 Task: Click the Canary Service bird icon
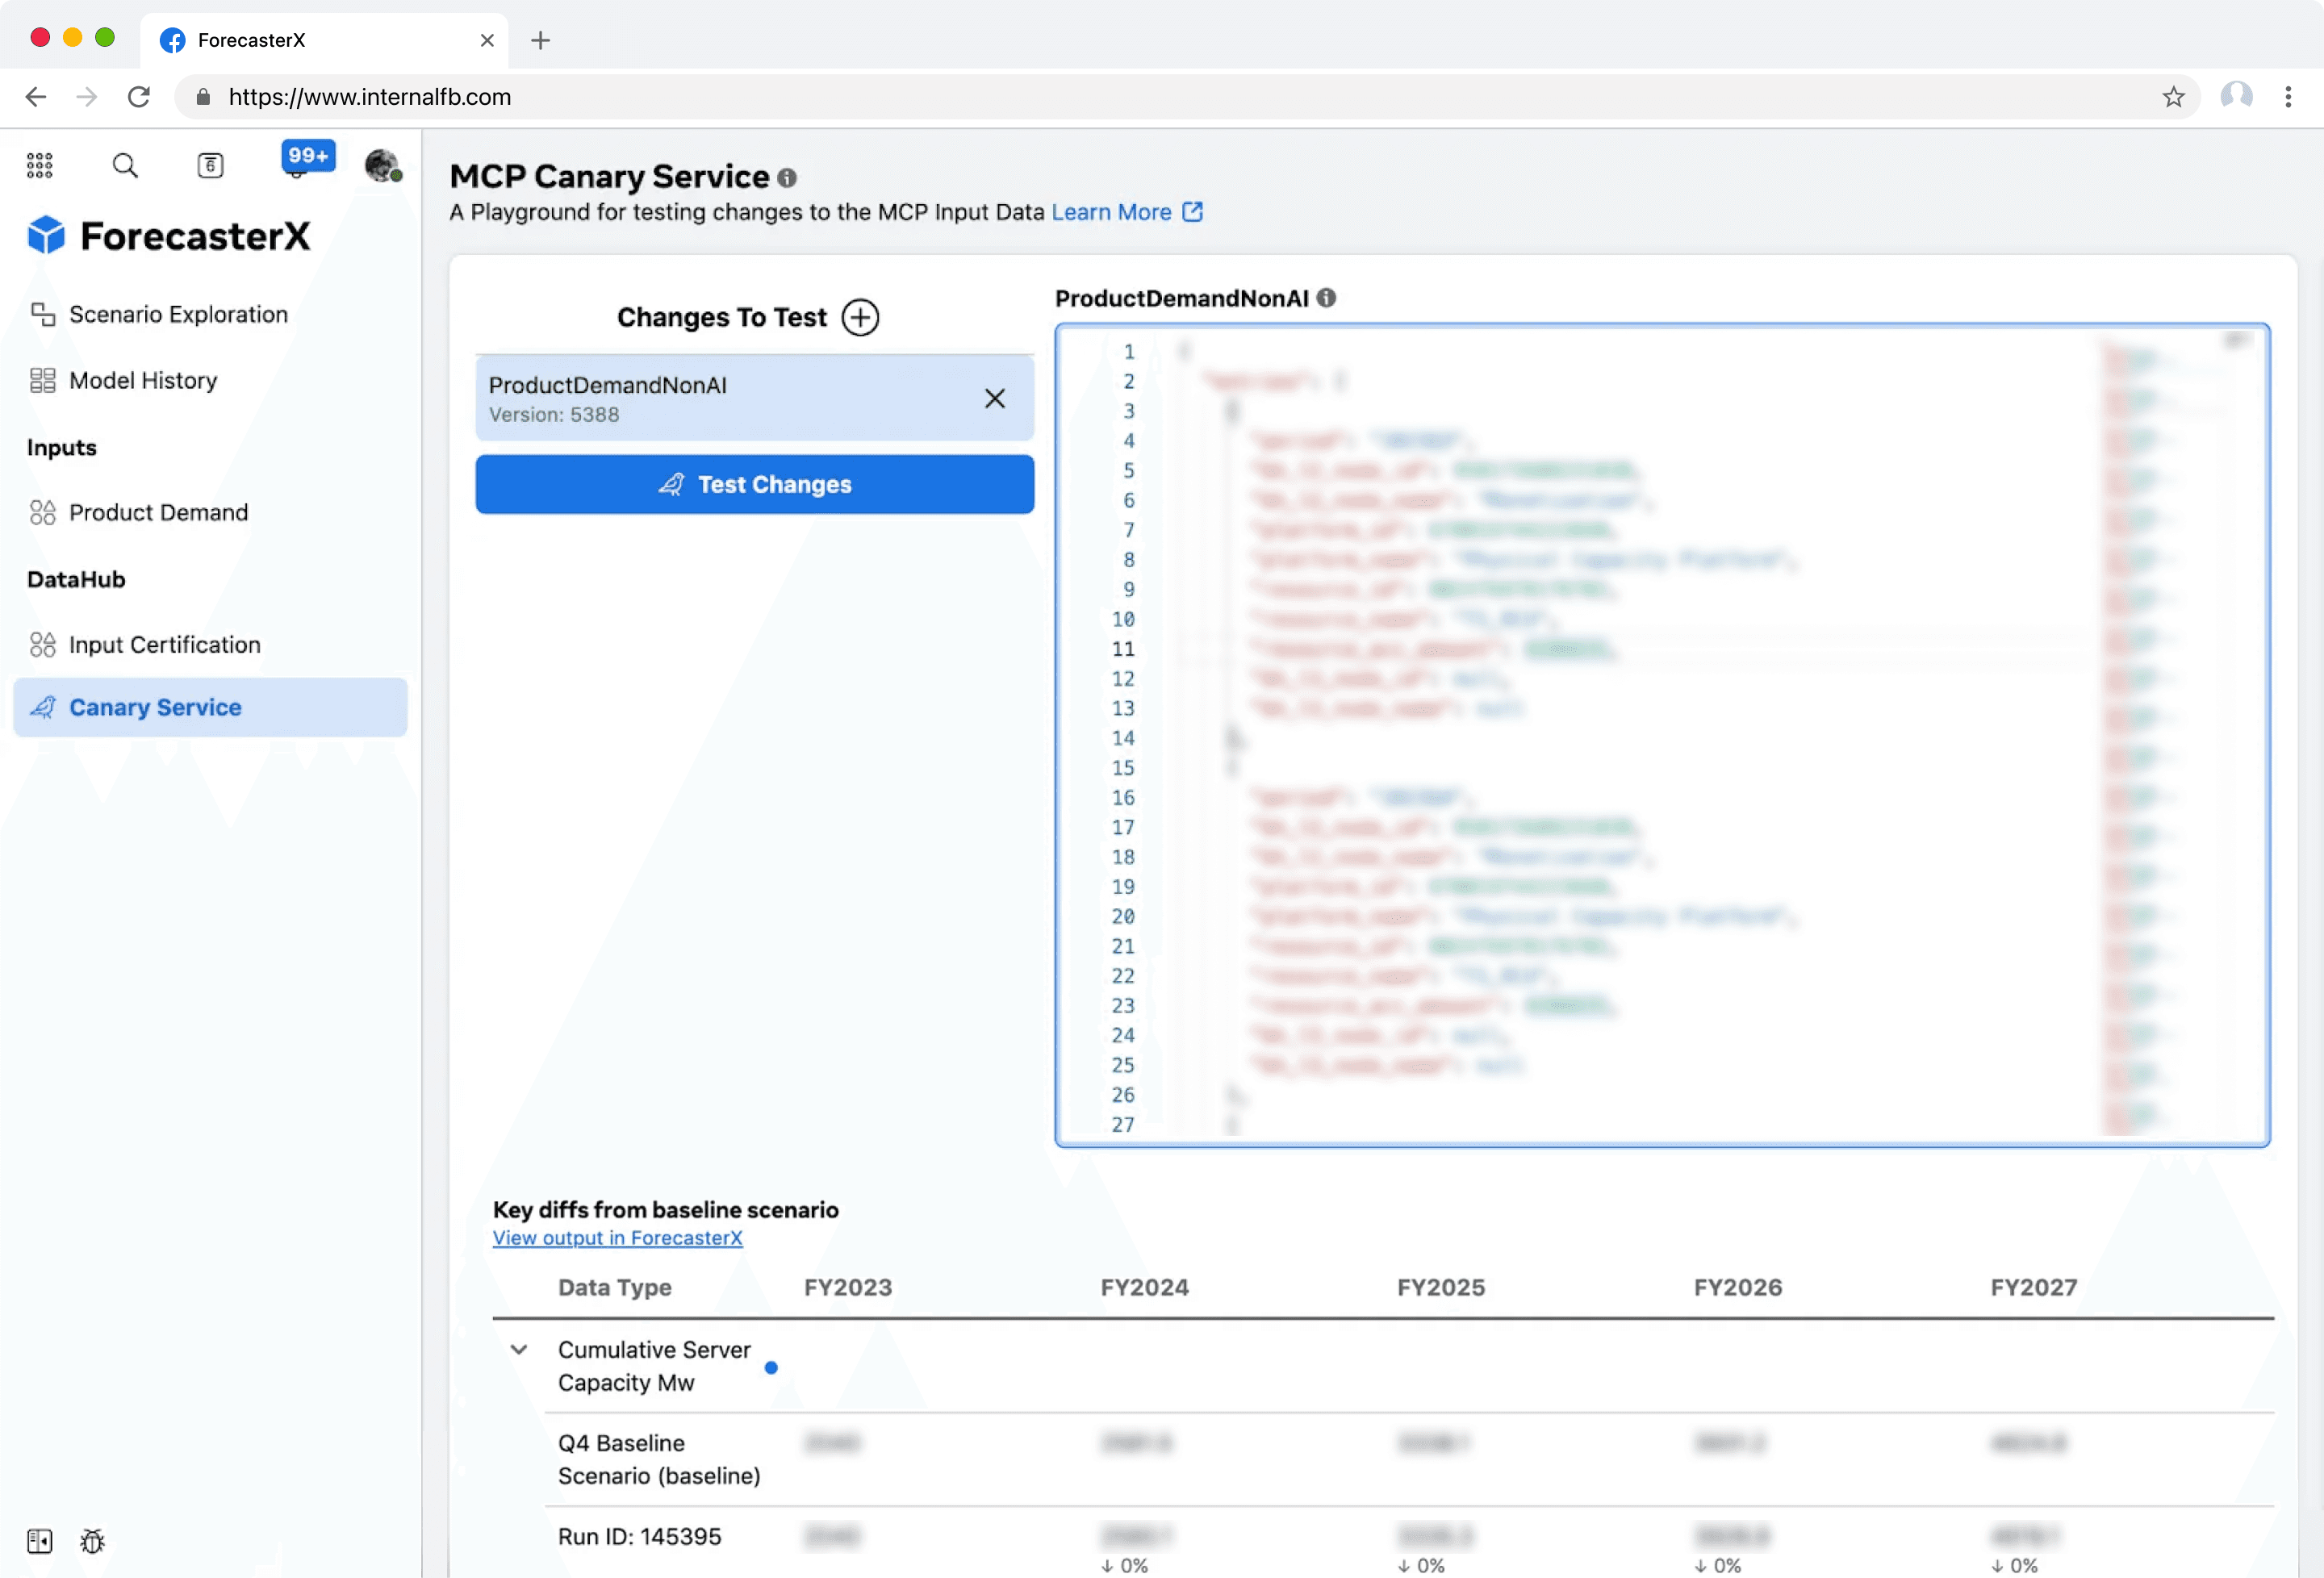[43, 708]
